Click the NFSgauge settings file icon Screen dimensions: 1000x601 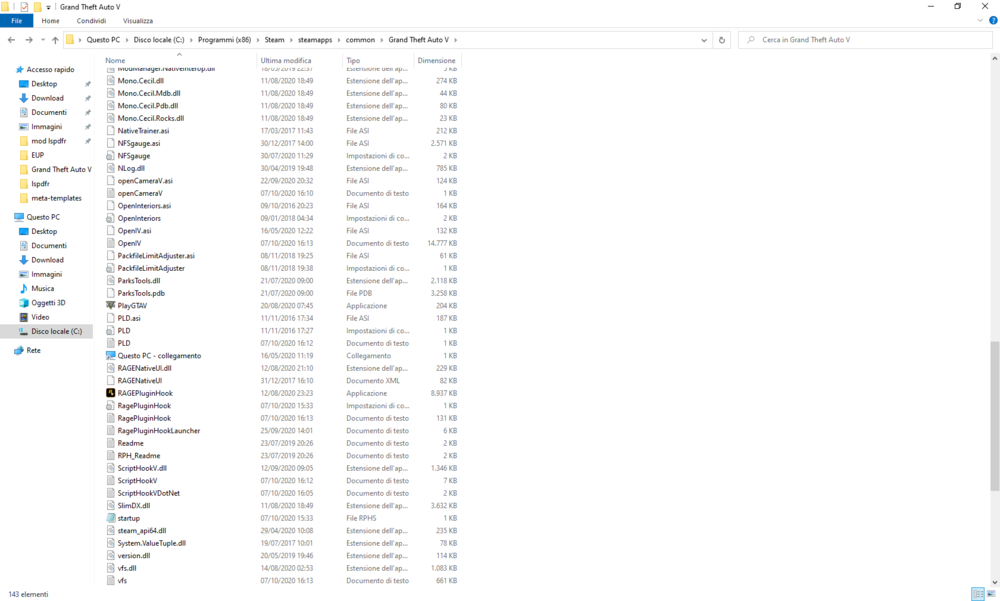pos(110,156)
